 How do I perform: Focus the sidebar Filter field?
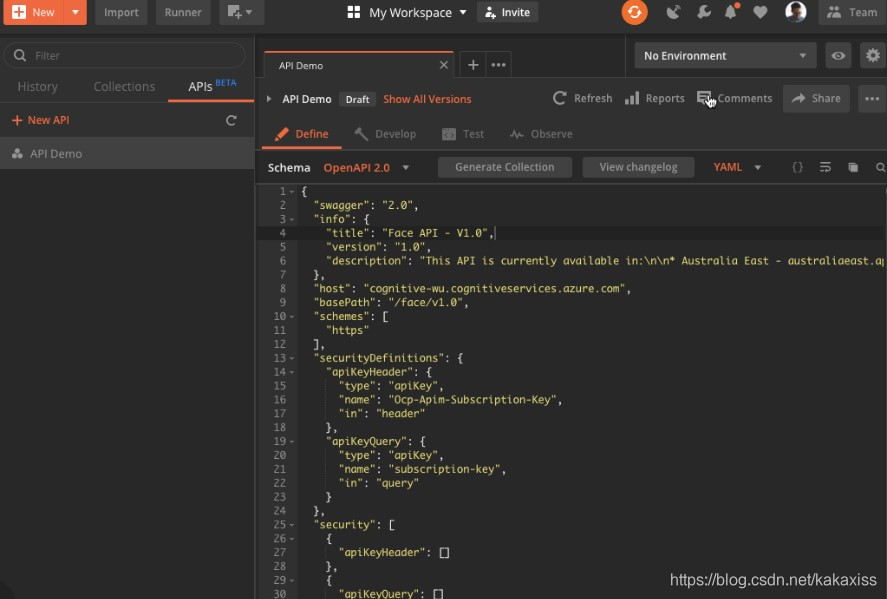click(x=124, y=55)
